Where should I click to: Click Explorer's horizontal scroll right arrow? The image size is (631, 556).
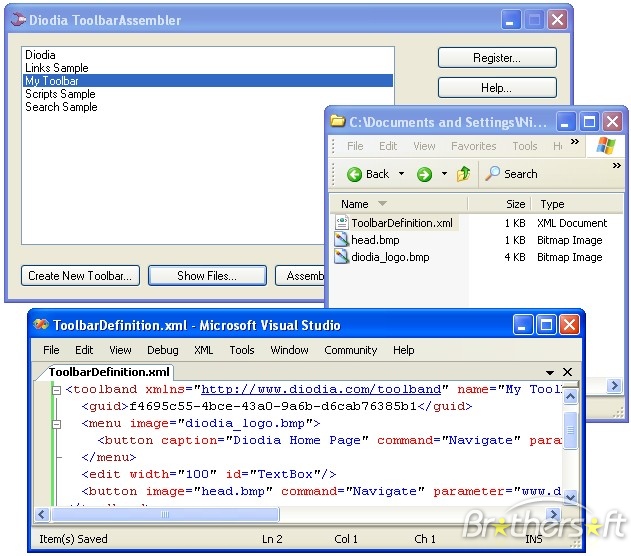point(614,386)
